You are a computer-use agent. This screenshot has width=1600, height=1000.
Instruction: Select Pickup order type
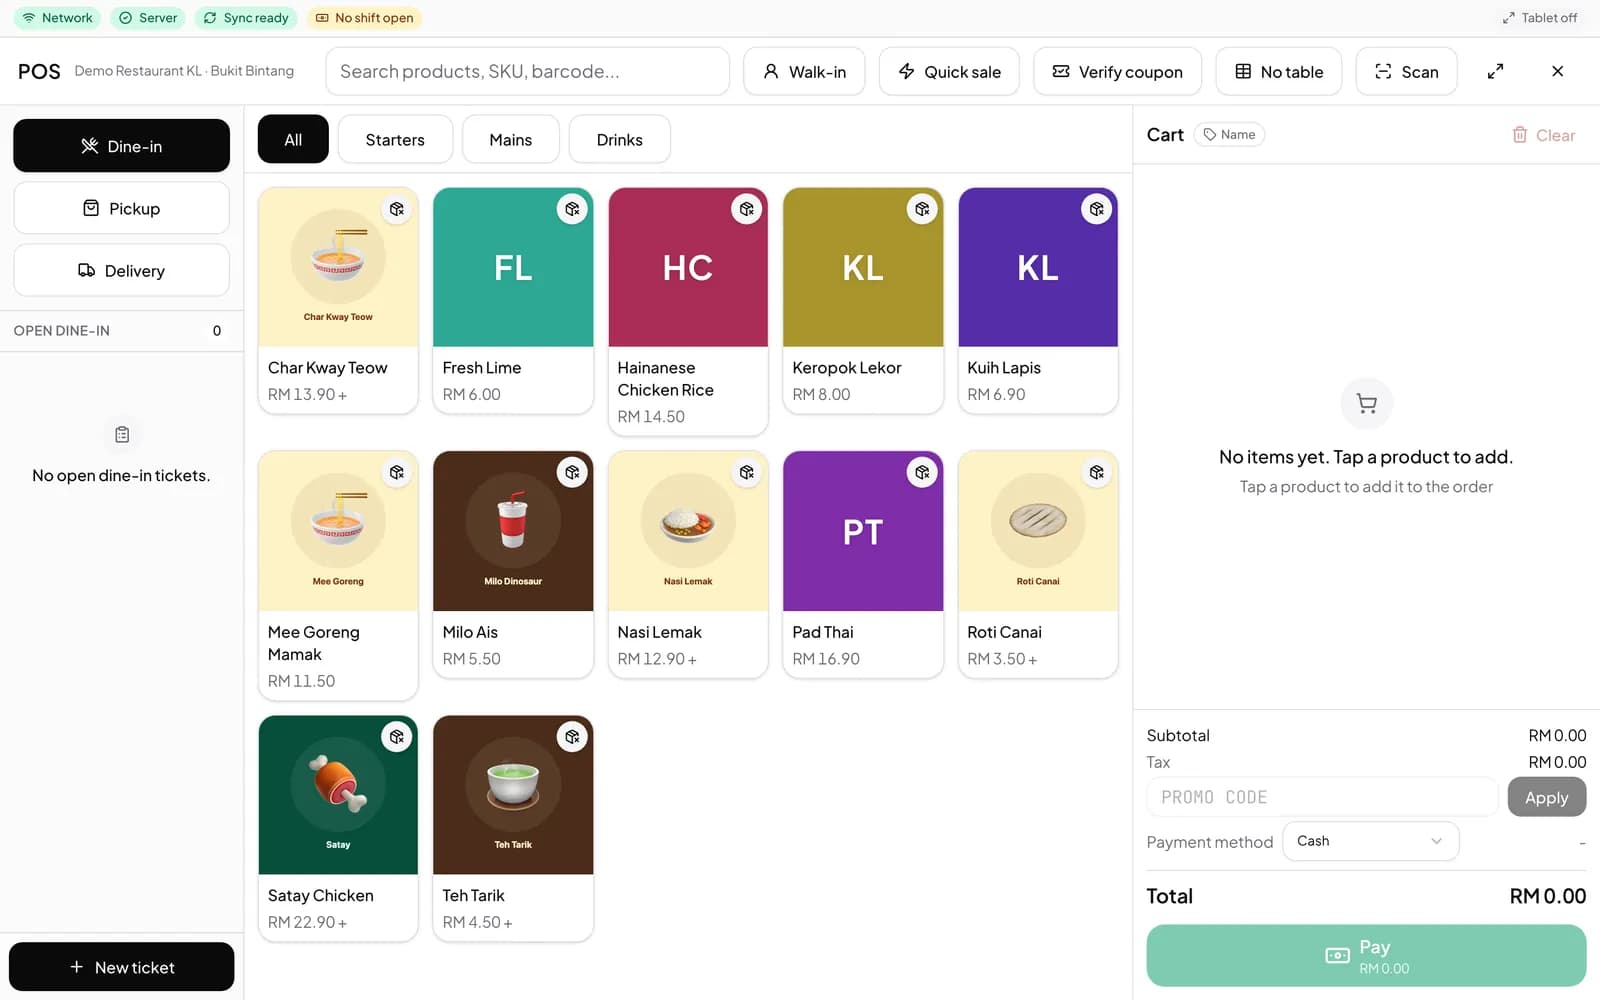point(121,208)
